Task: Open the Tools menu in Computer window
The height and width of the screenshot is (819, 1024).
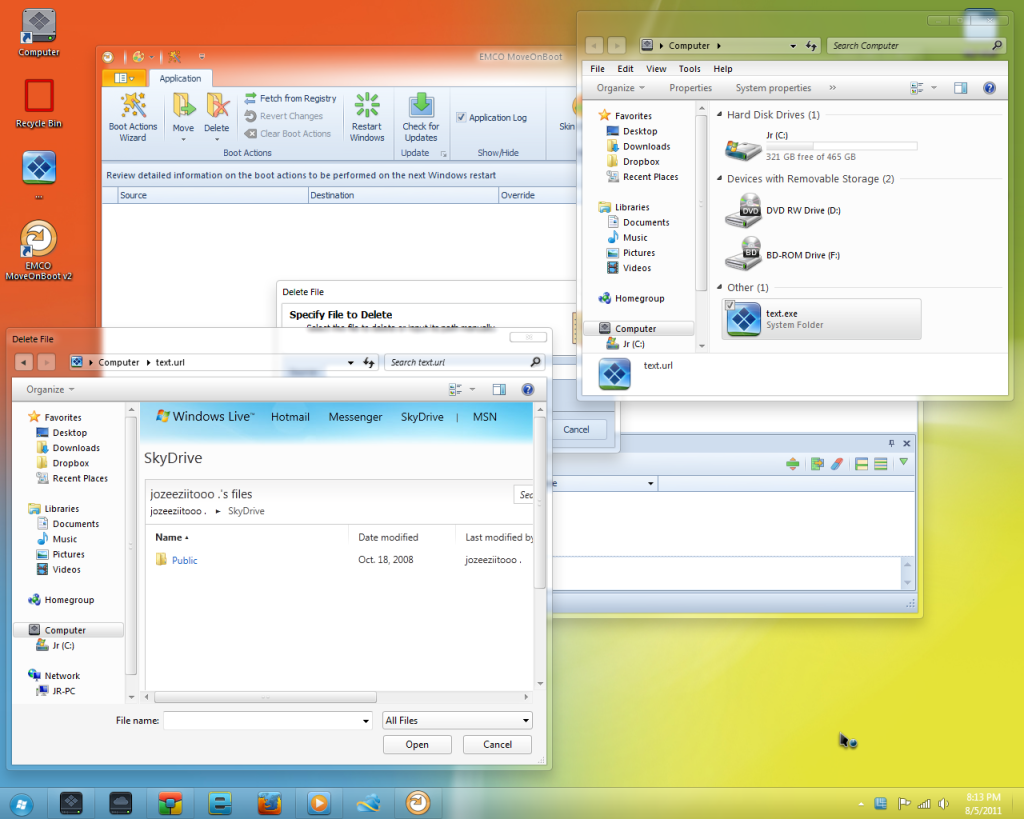Action: [x=689, y=69]
